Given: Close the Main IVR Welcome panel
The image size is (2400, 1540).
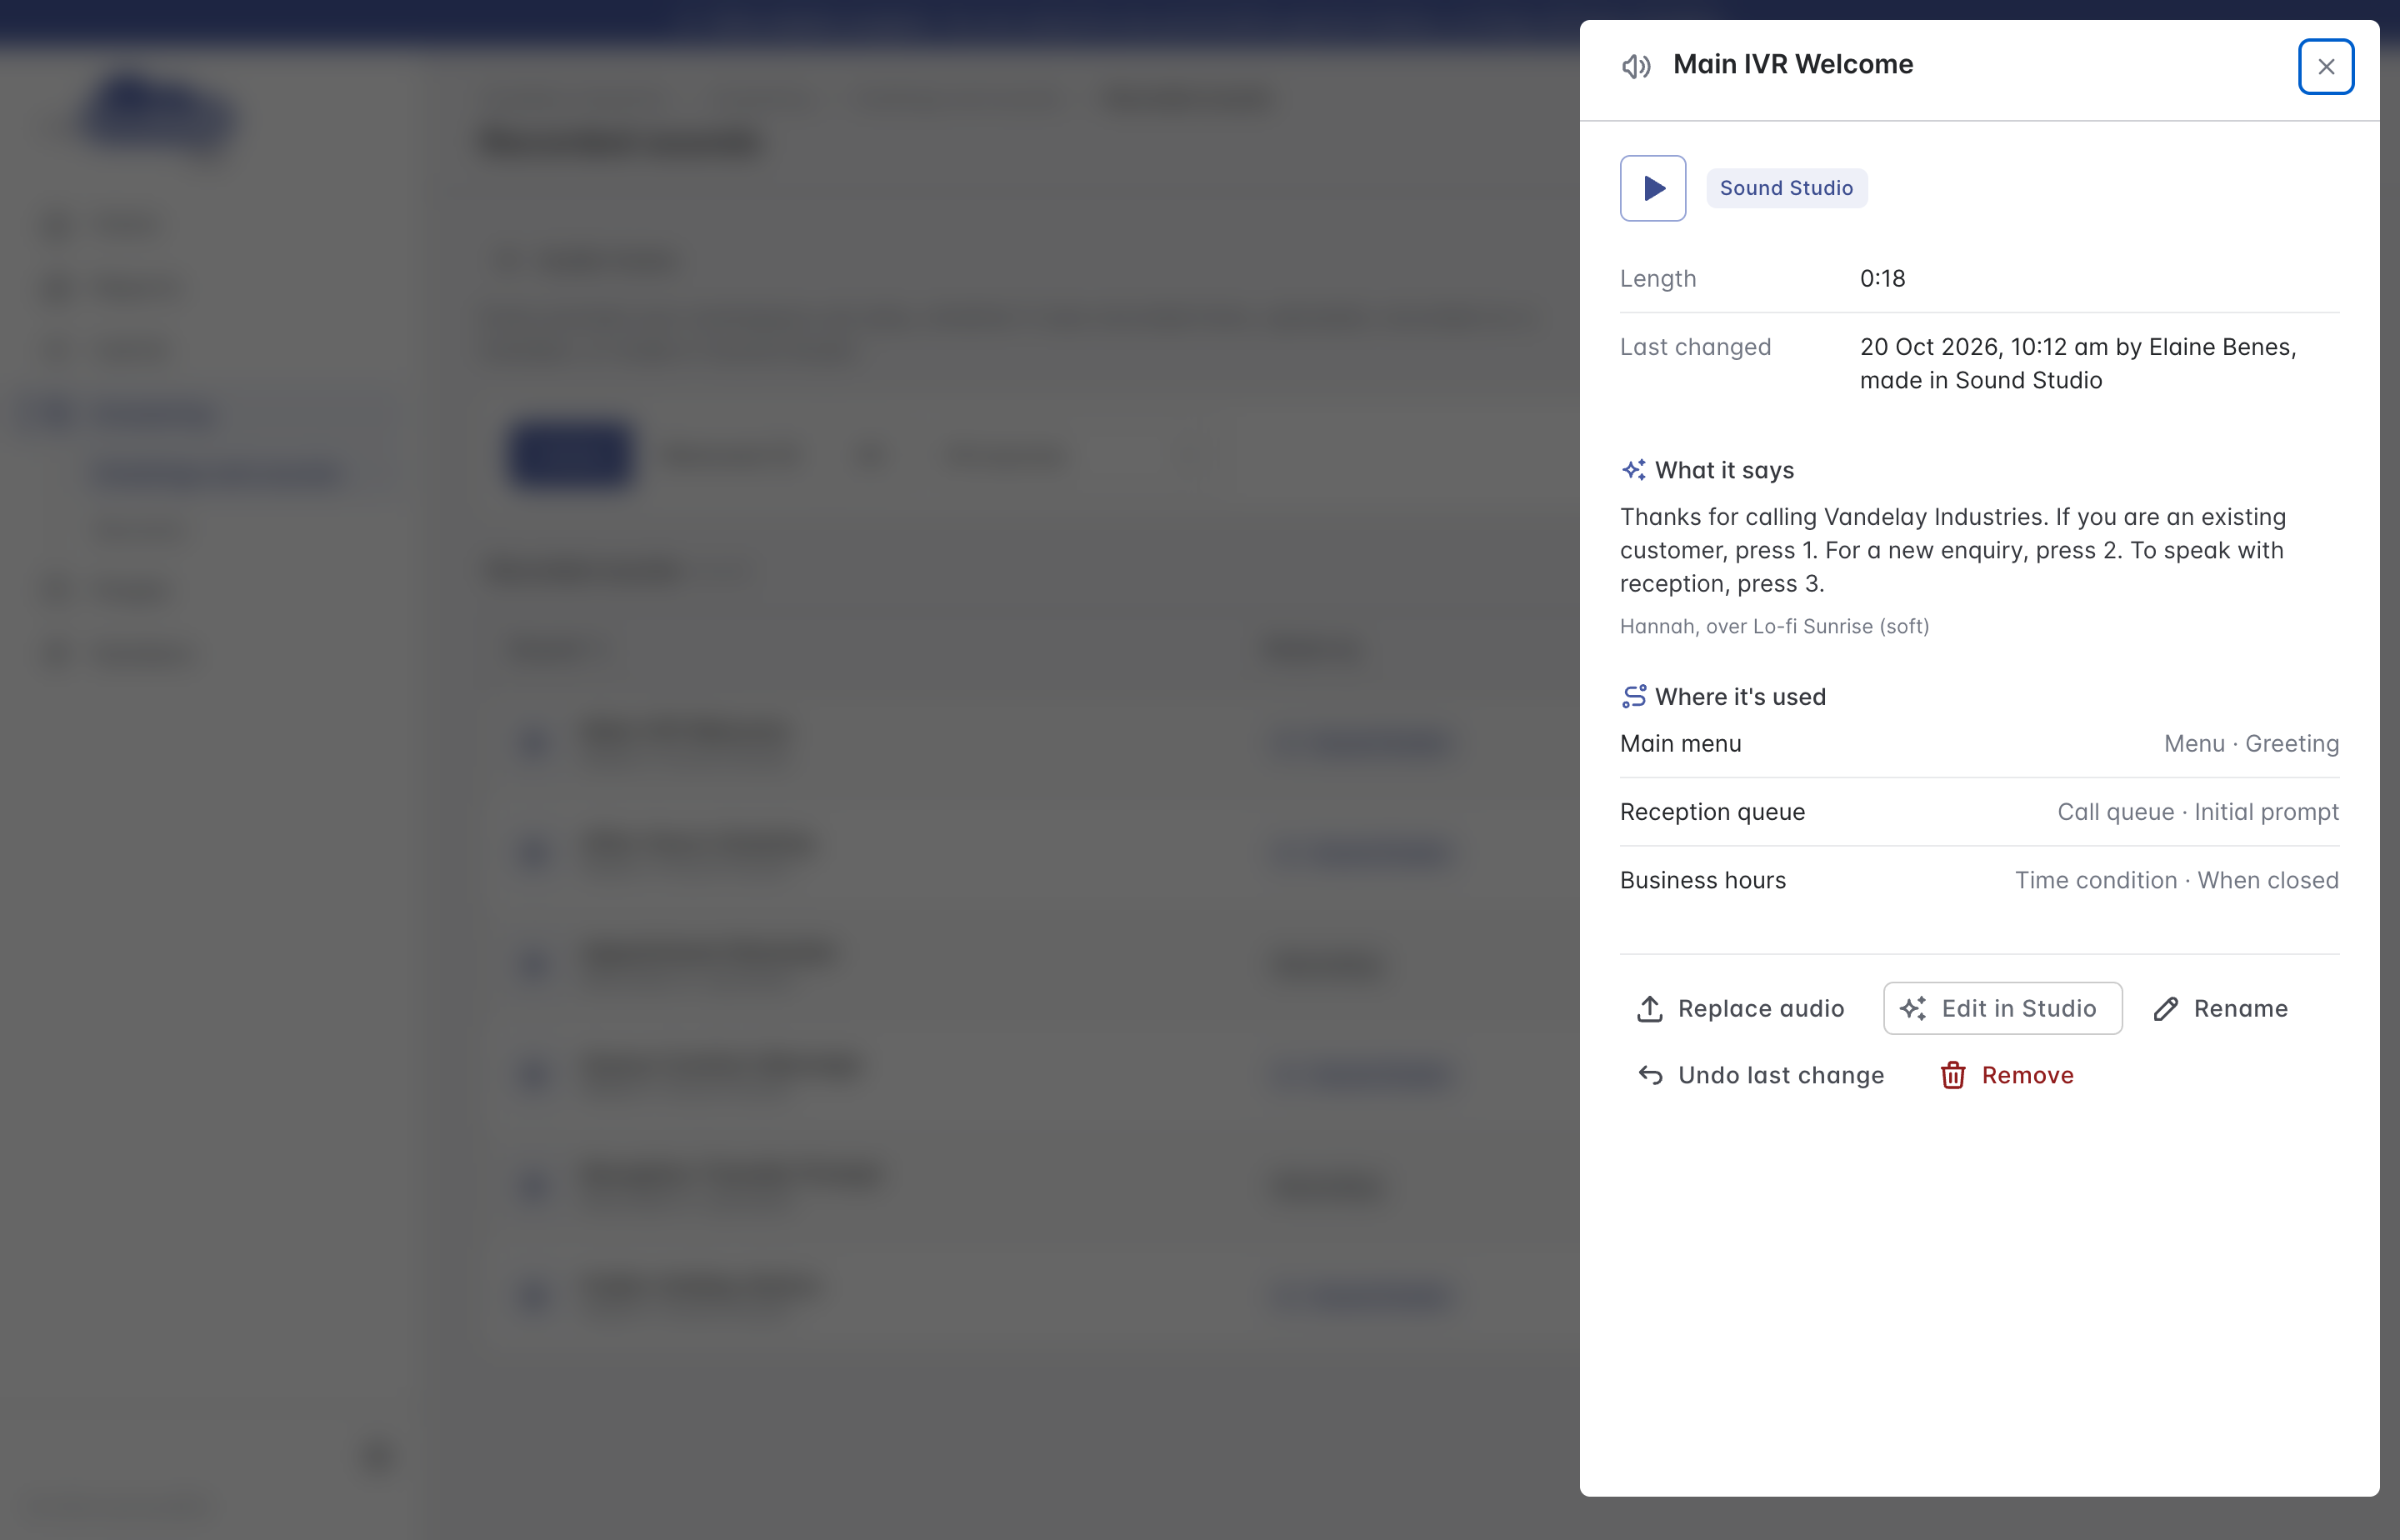Looking at the screenshot, I should [2326, 67].
